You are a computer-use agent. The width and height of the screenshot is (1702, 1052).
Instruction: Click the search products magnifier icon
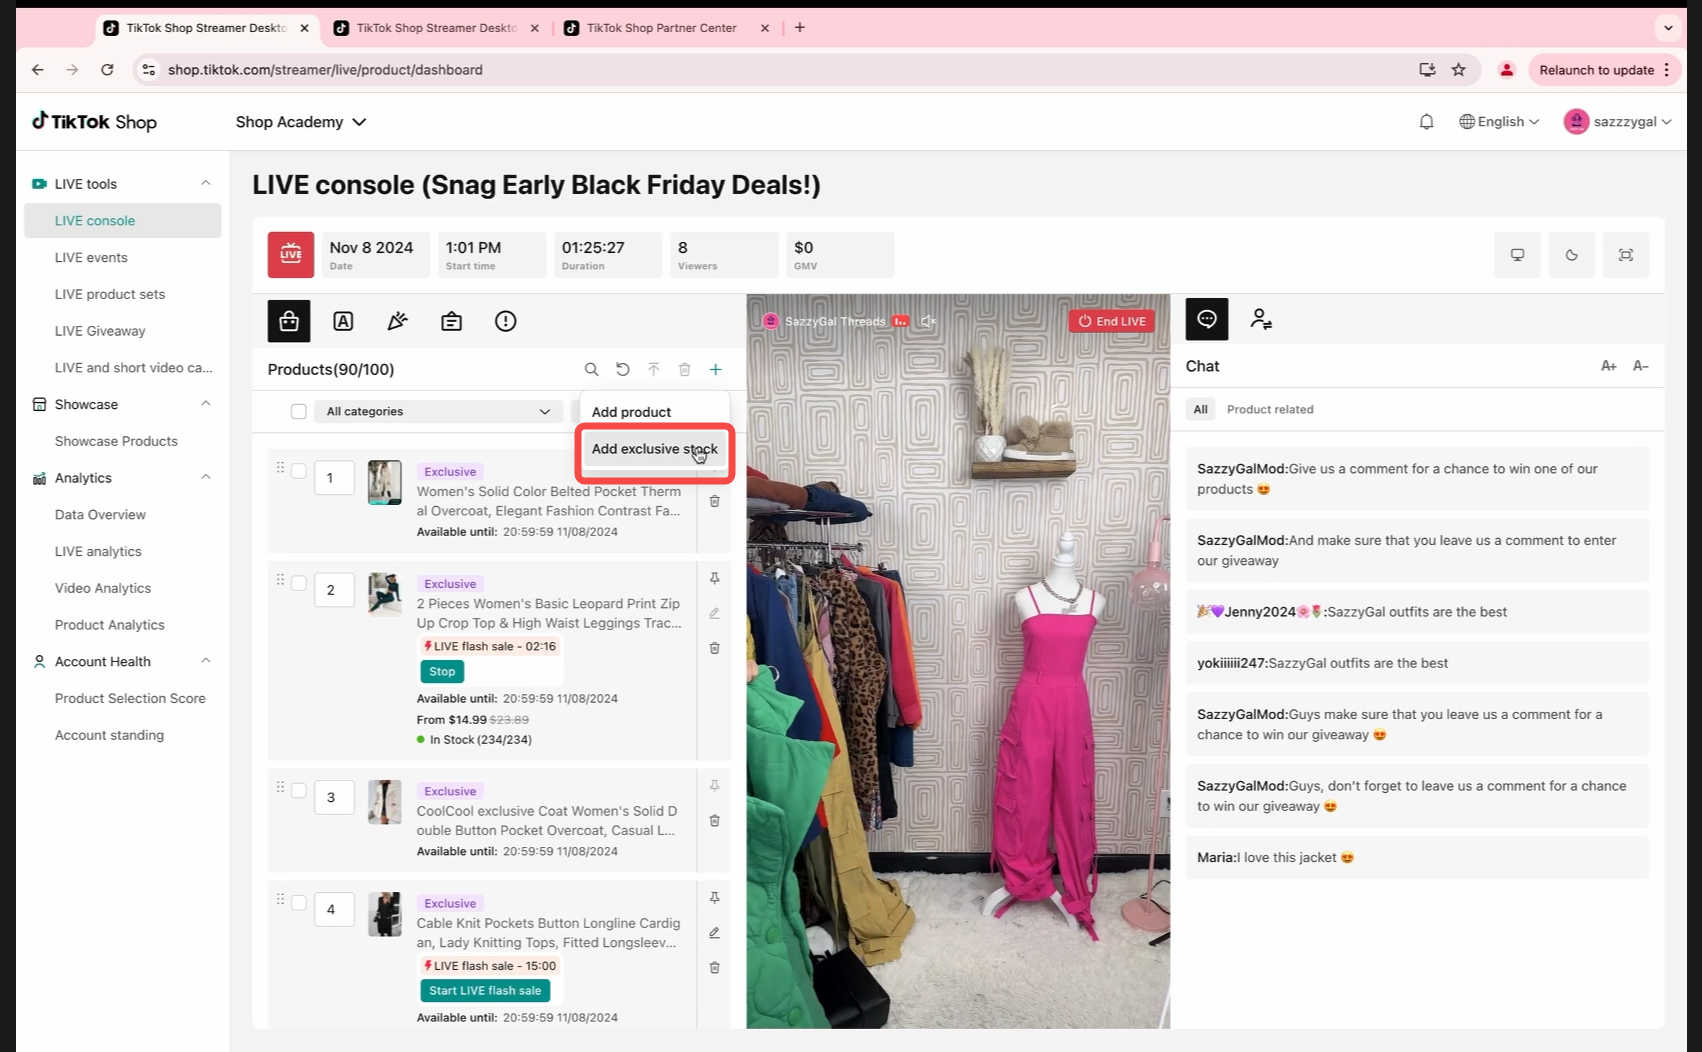coord(591,370)
